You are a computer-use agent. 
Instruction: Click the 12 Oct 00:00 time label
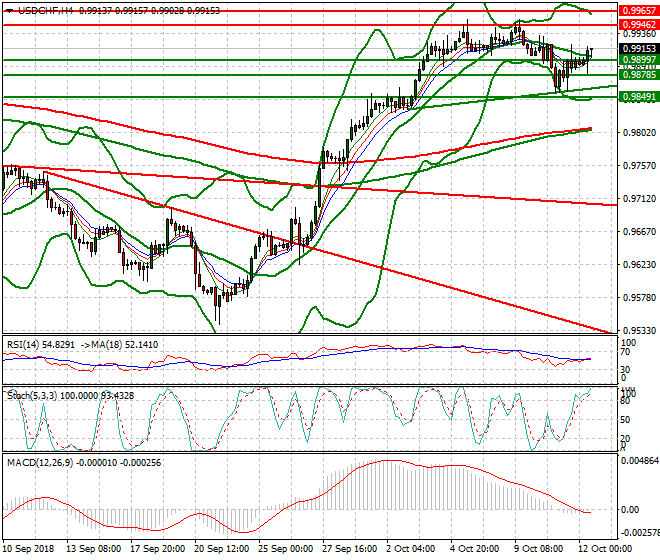pos(605,549)
